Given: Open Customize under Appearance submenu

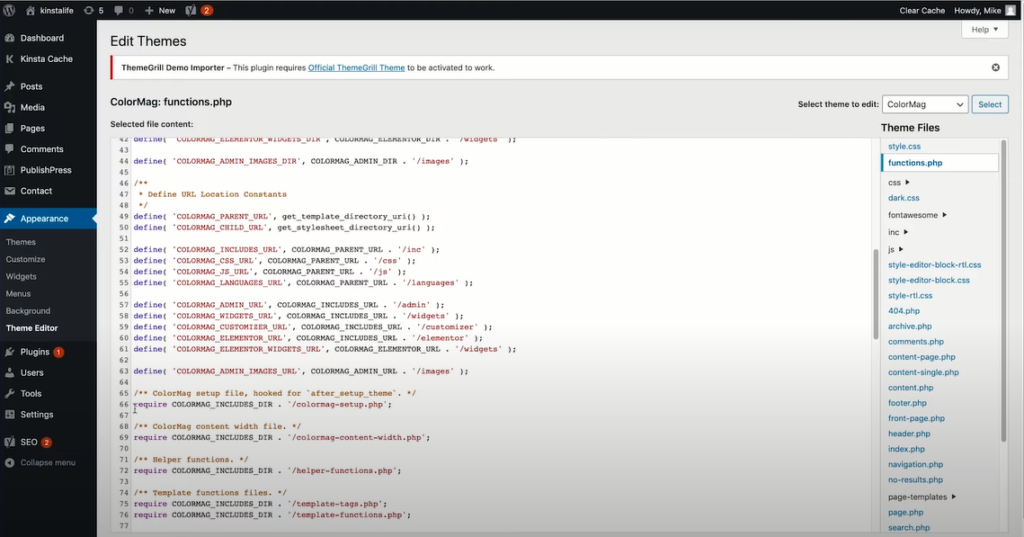Looking at the screenshot, I should [25, 259].
